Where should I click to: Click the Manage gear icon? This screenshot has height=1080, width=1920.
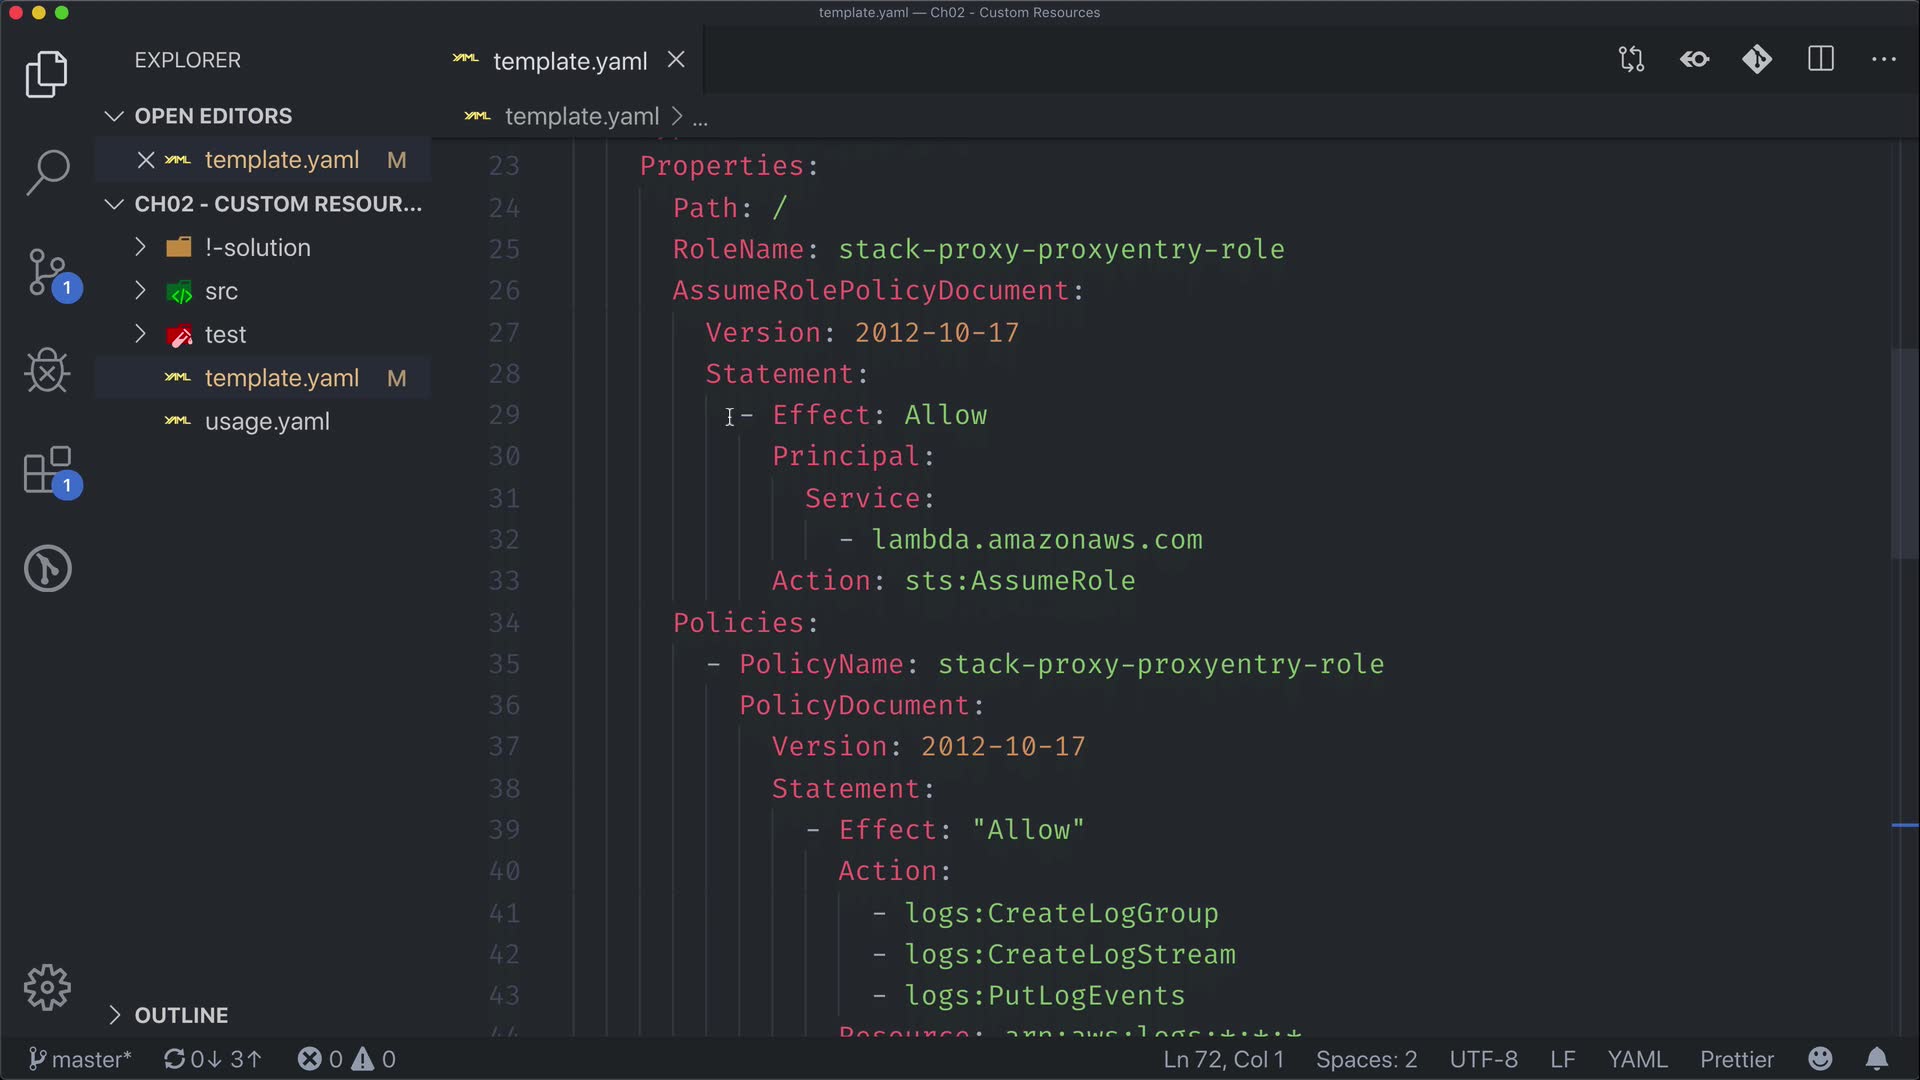point(47,988)
